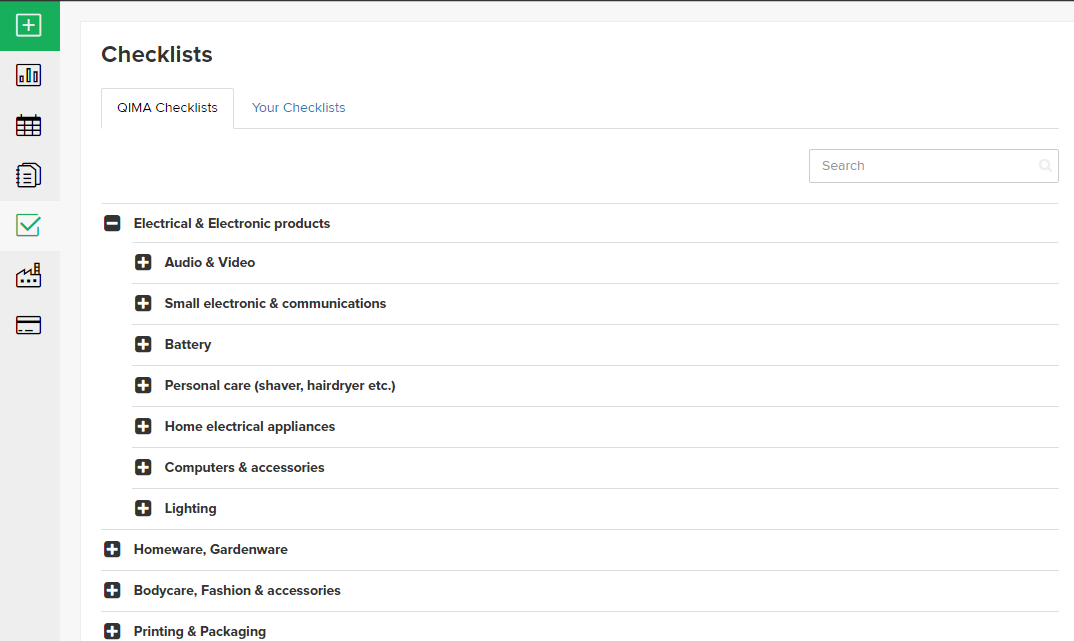Click into the Search input field
This screenshot has width=1074, height=641.
tap(934, 166)
